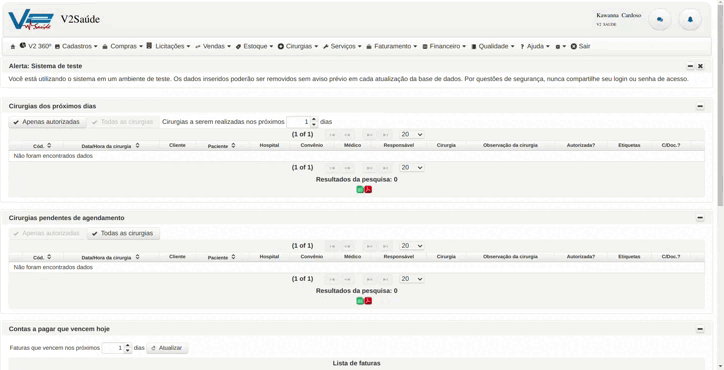Toggle Todas as cirurgias in próximos dias

click(x=123, y=122)
